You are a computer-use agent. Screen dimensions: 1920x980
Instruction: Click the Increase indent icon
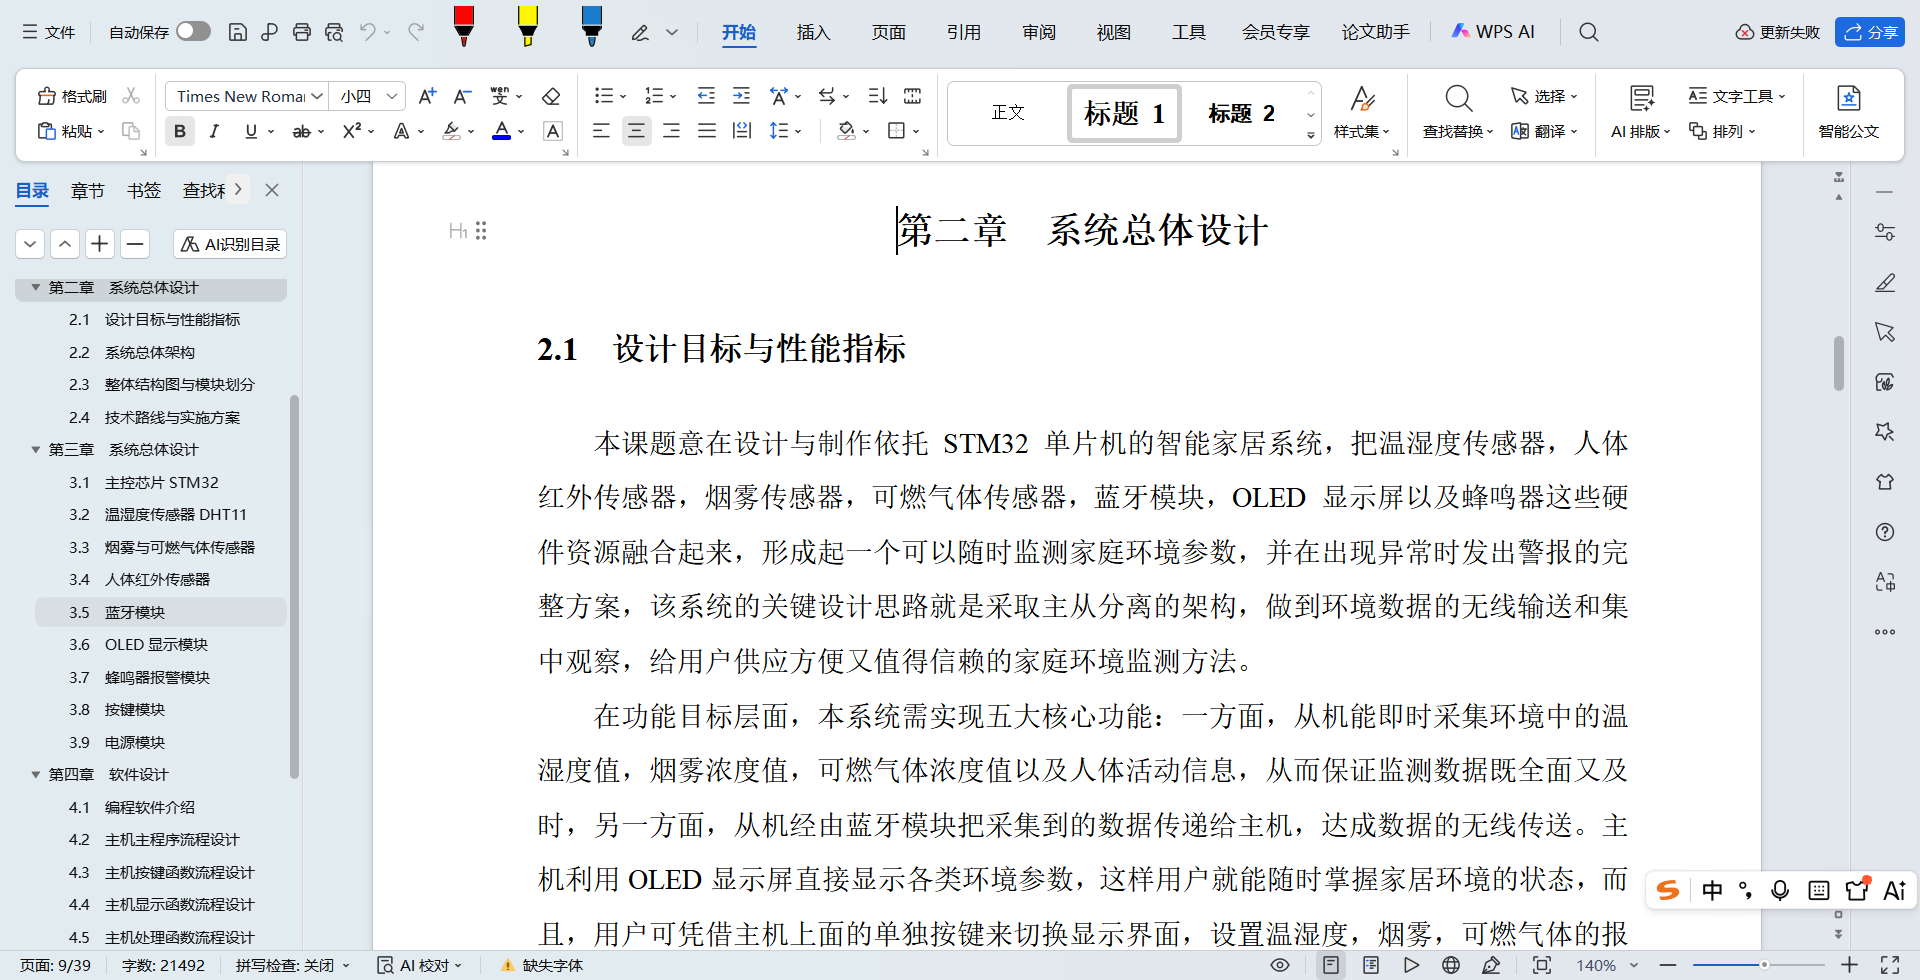(741, 96)
